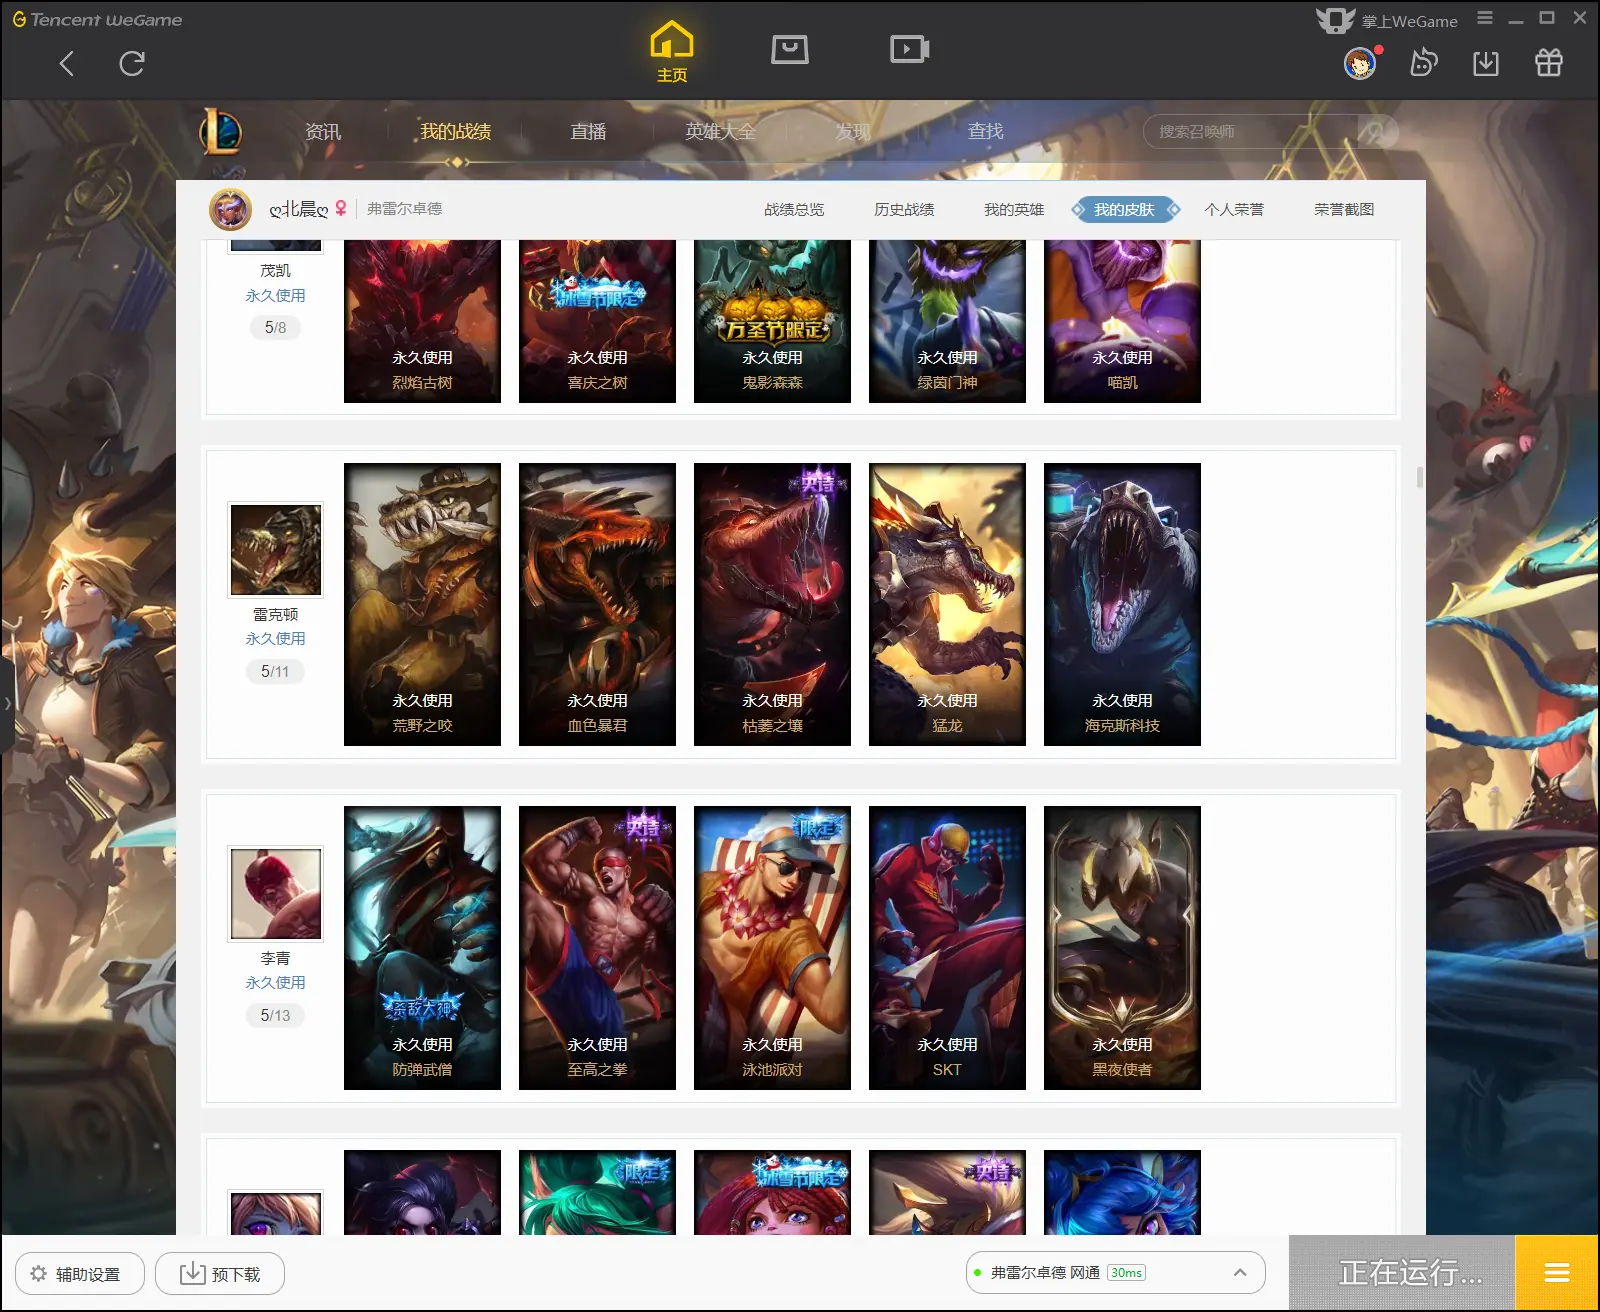Open the store shop icon in top bar
Screen dimensions: 1600x1312
tap(790, 49)
